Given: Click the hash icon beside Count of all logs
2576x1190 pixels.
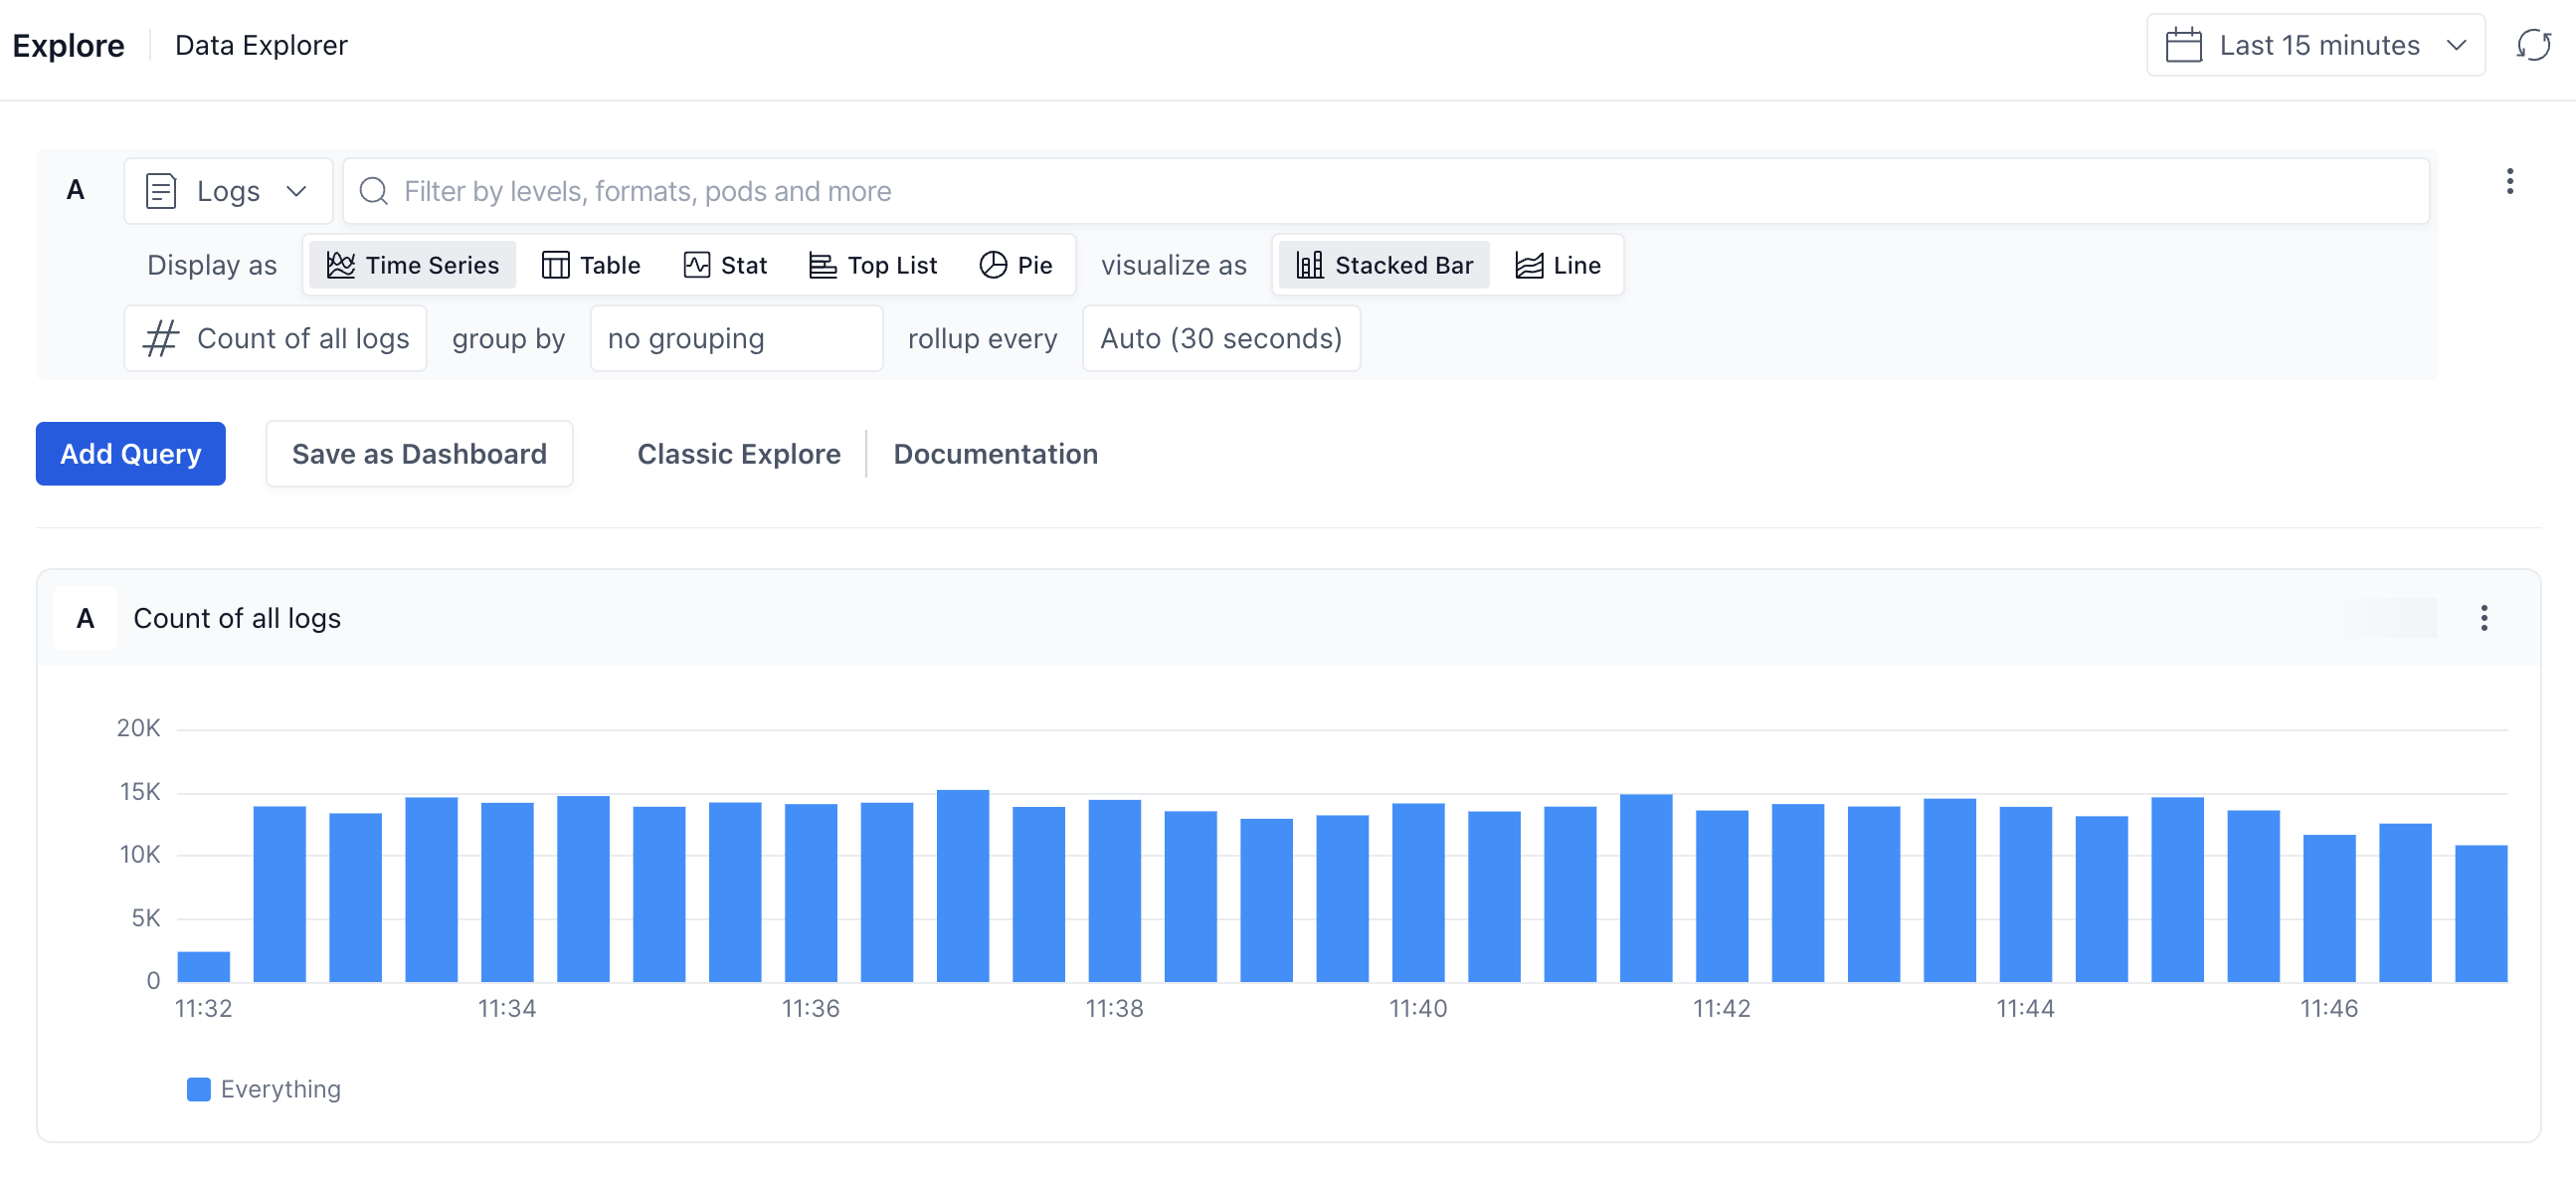Looking at the screenshot, I should click(161, 338).
